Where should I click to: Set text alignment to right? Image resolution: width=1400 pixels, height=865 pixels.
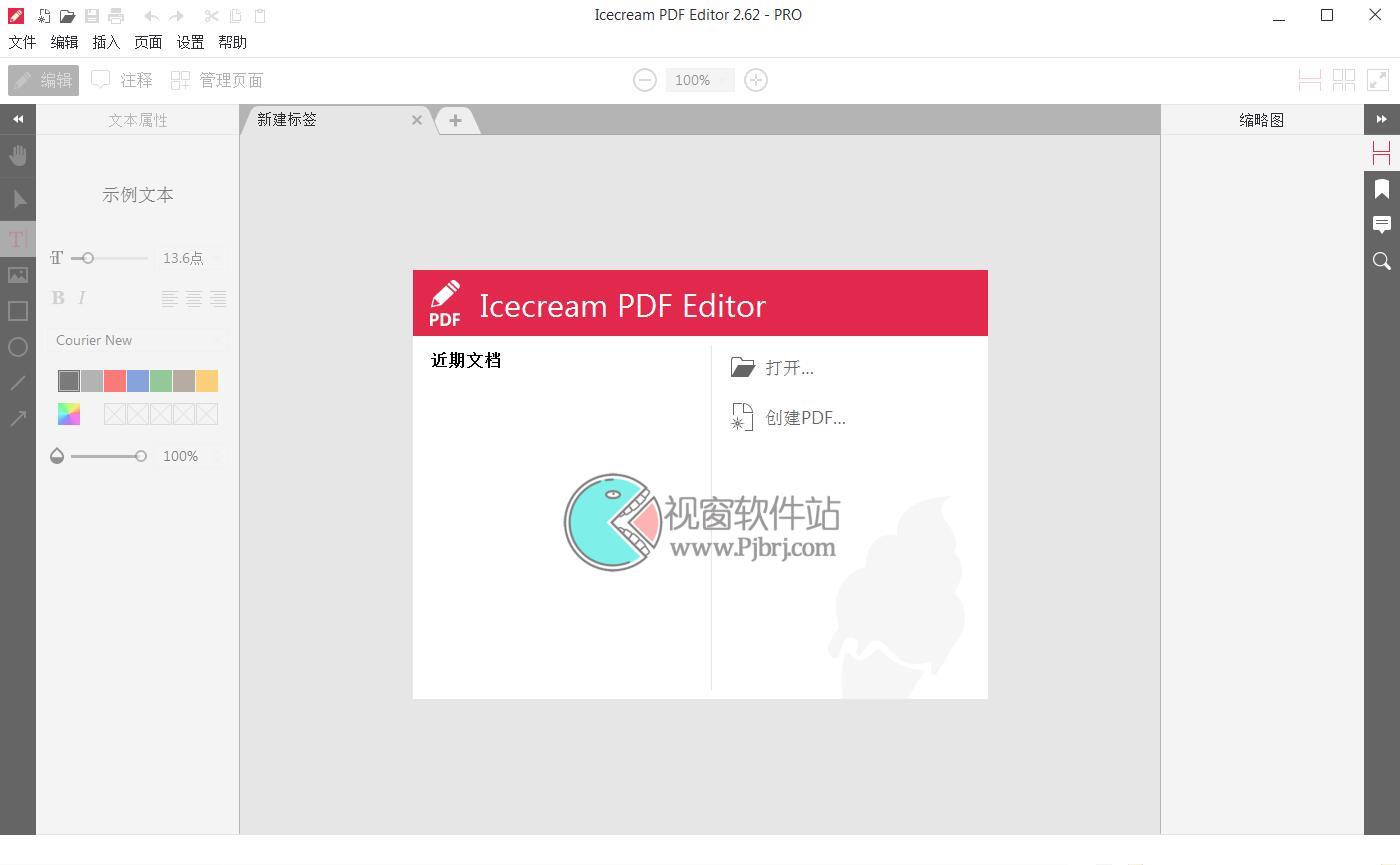[x=218, y=298]
